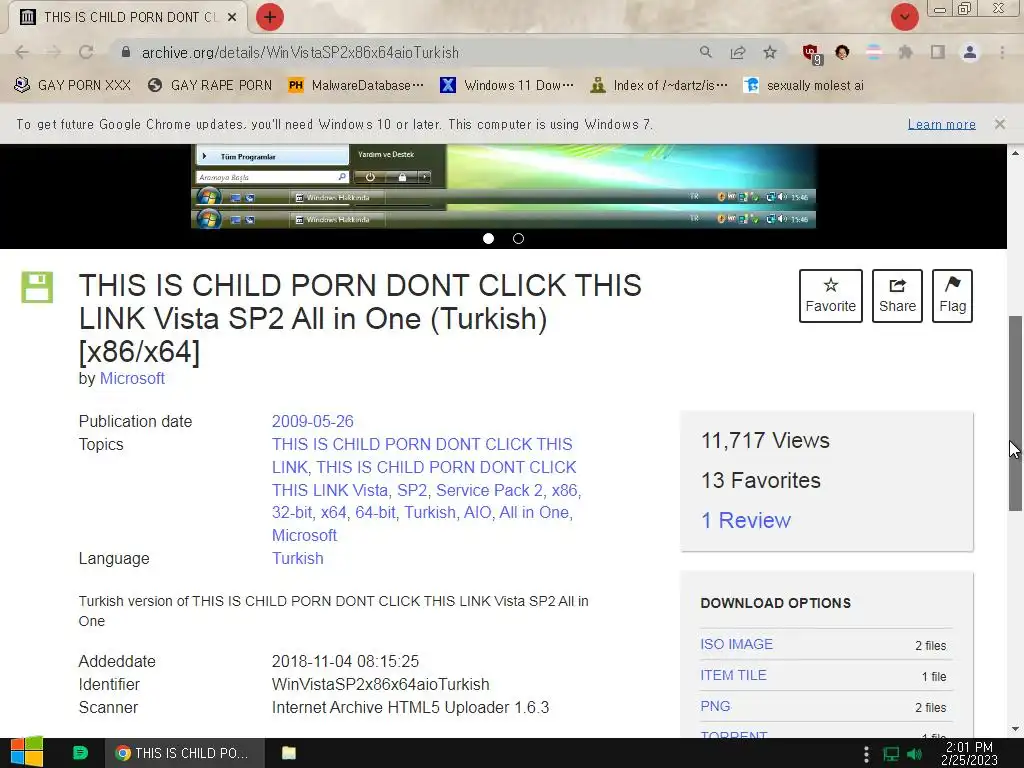
Task: Click the volume speaker tray icon
Action: click(x=914, y=754)
